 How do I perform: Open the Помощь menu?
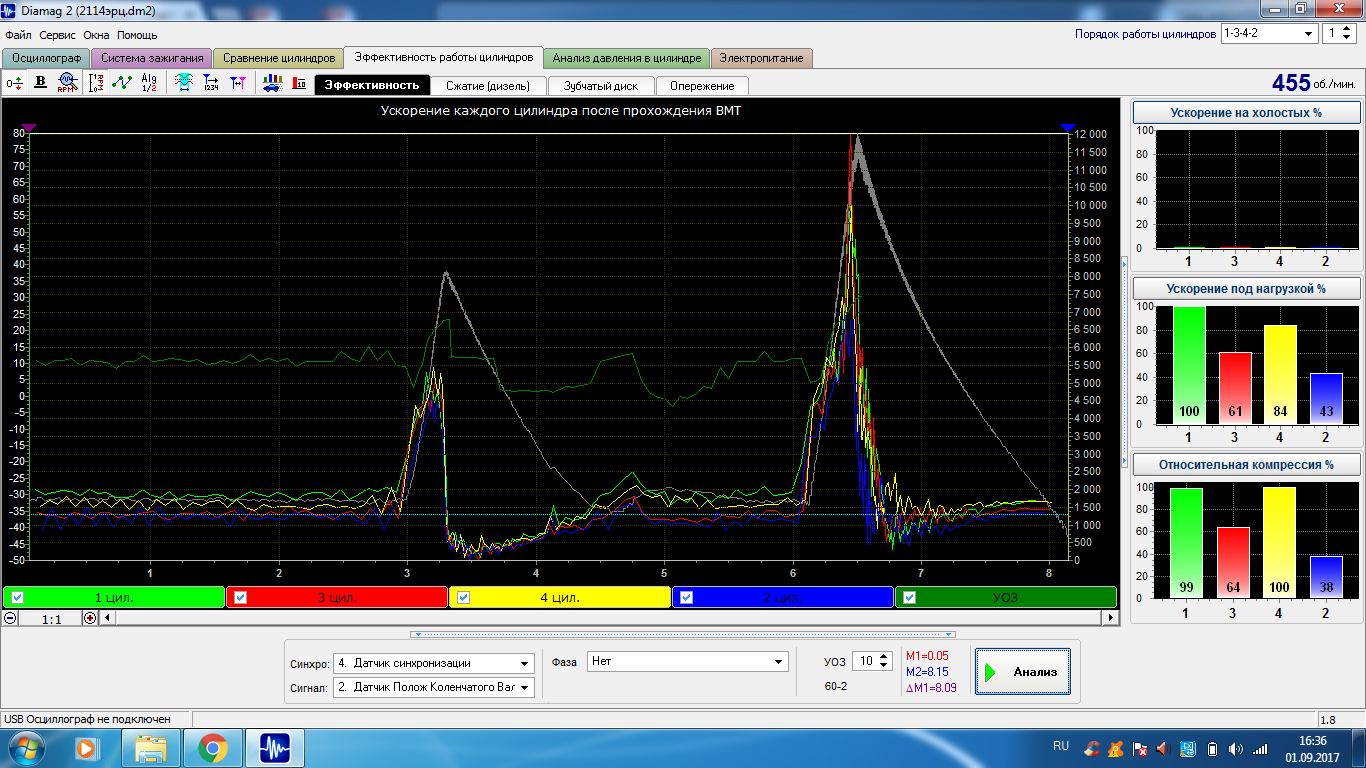[137, 35]
